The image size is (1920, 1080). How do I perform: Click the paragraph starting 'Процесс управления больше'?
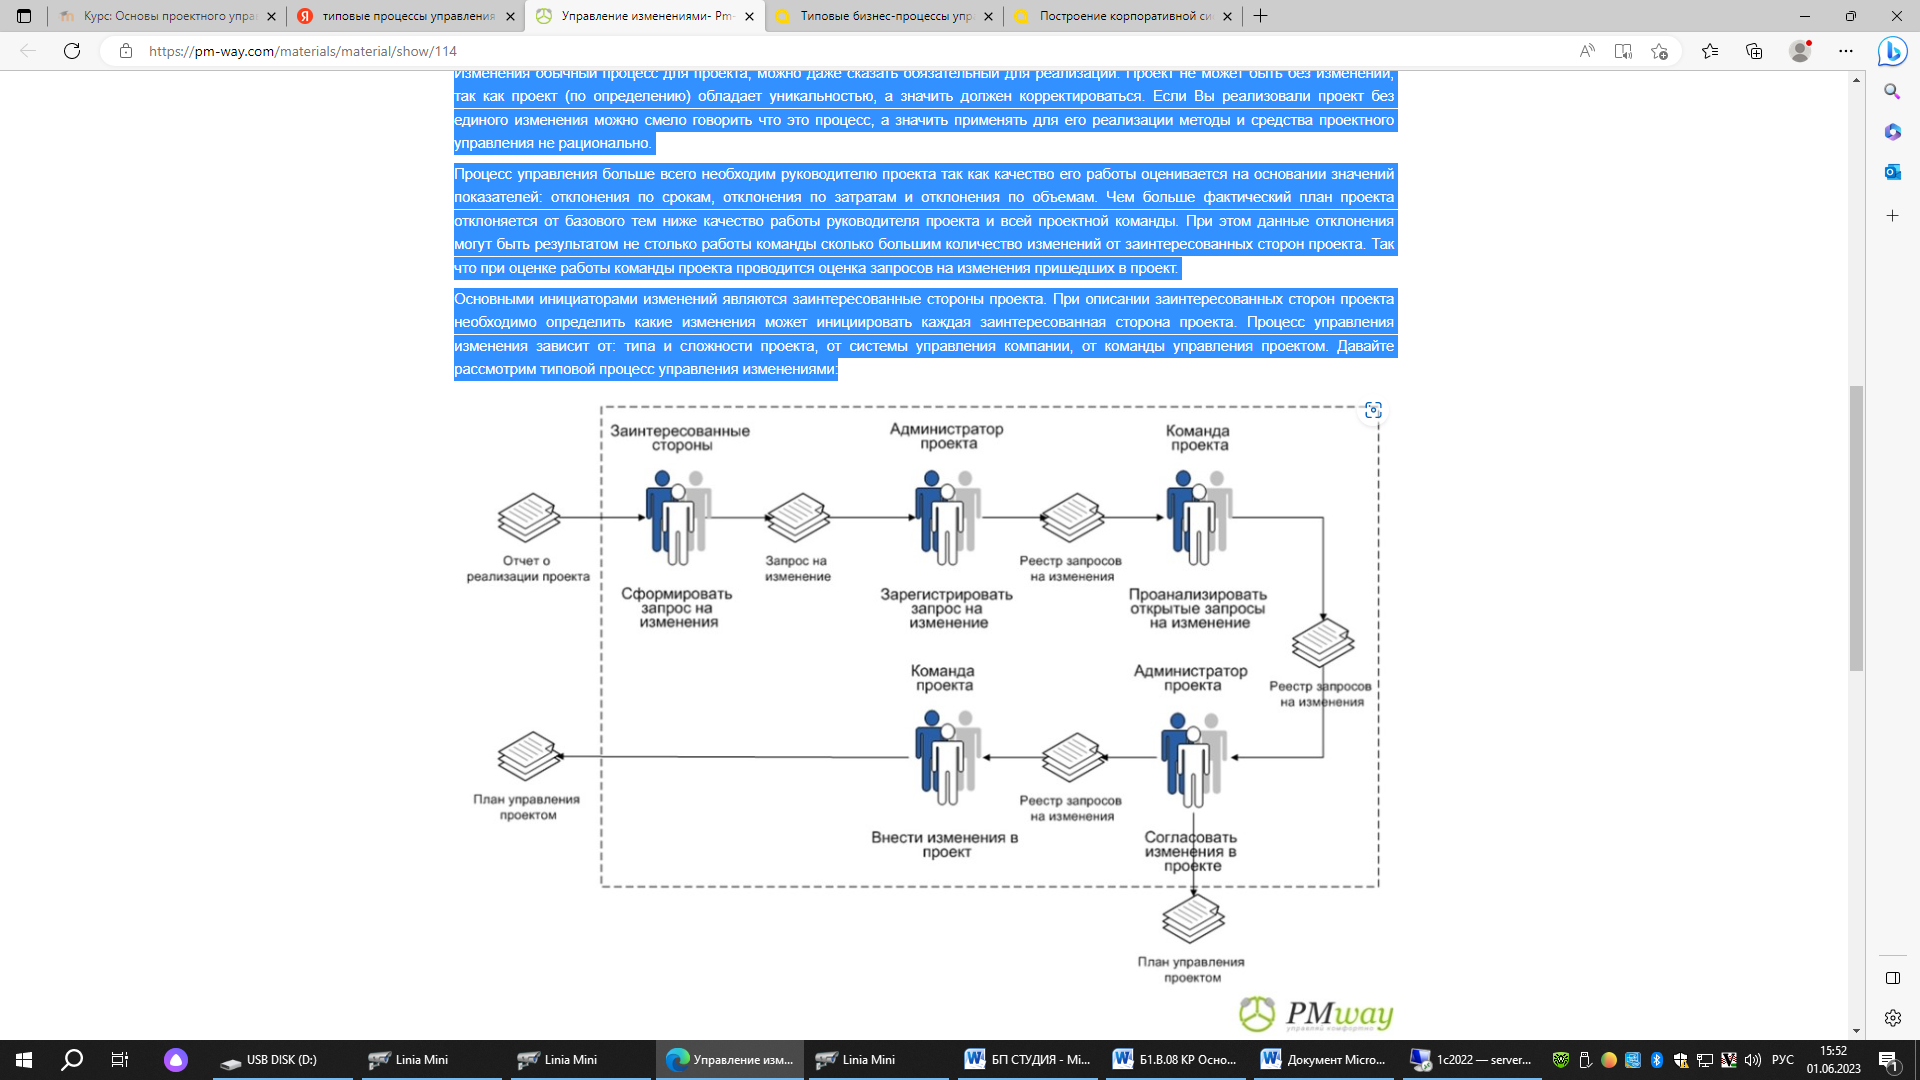[x=925, y=221]
